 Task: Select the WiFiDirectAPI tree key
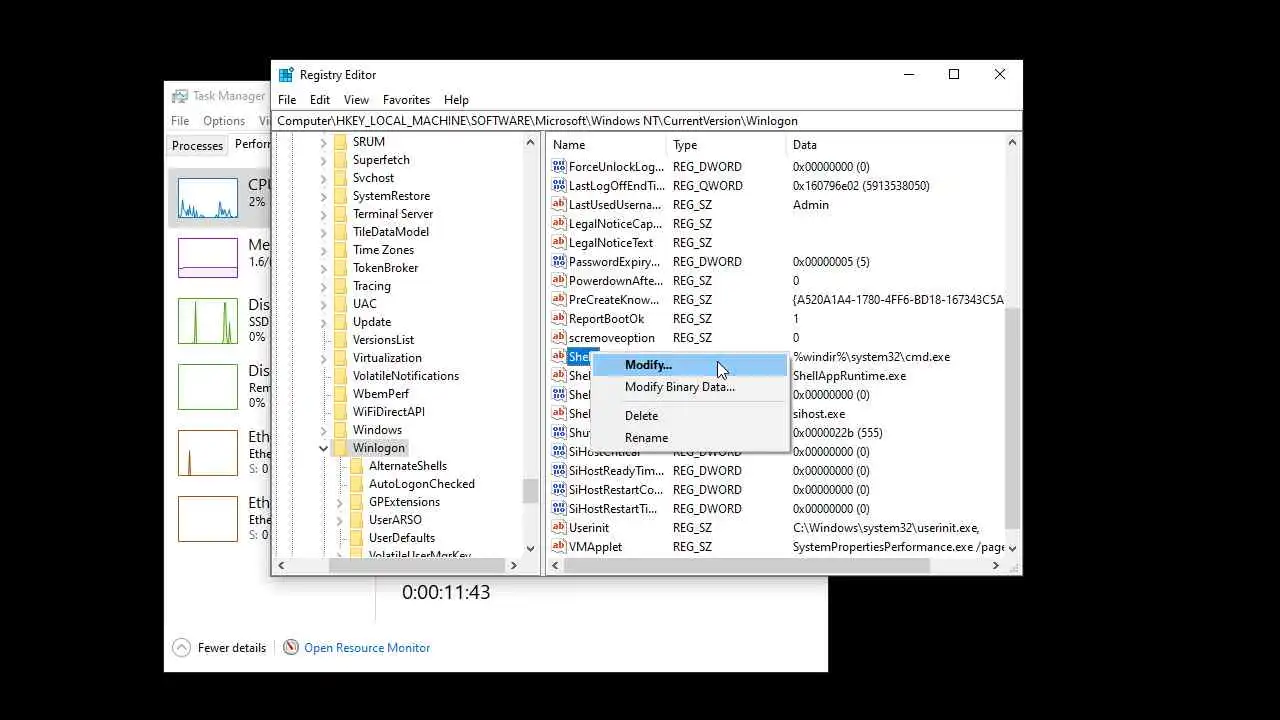tap(388, 412)
